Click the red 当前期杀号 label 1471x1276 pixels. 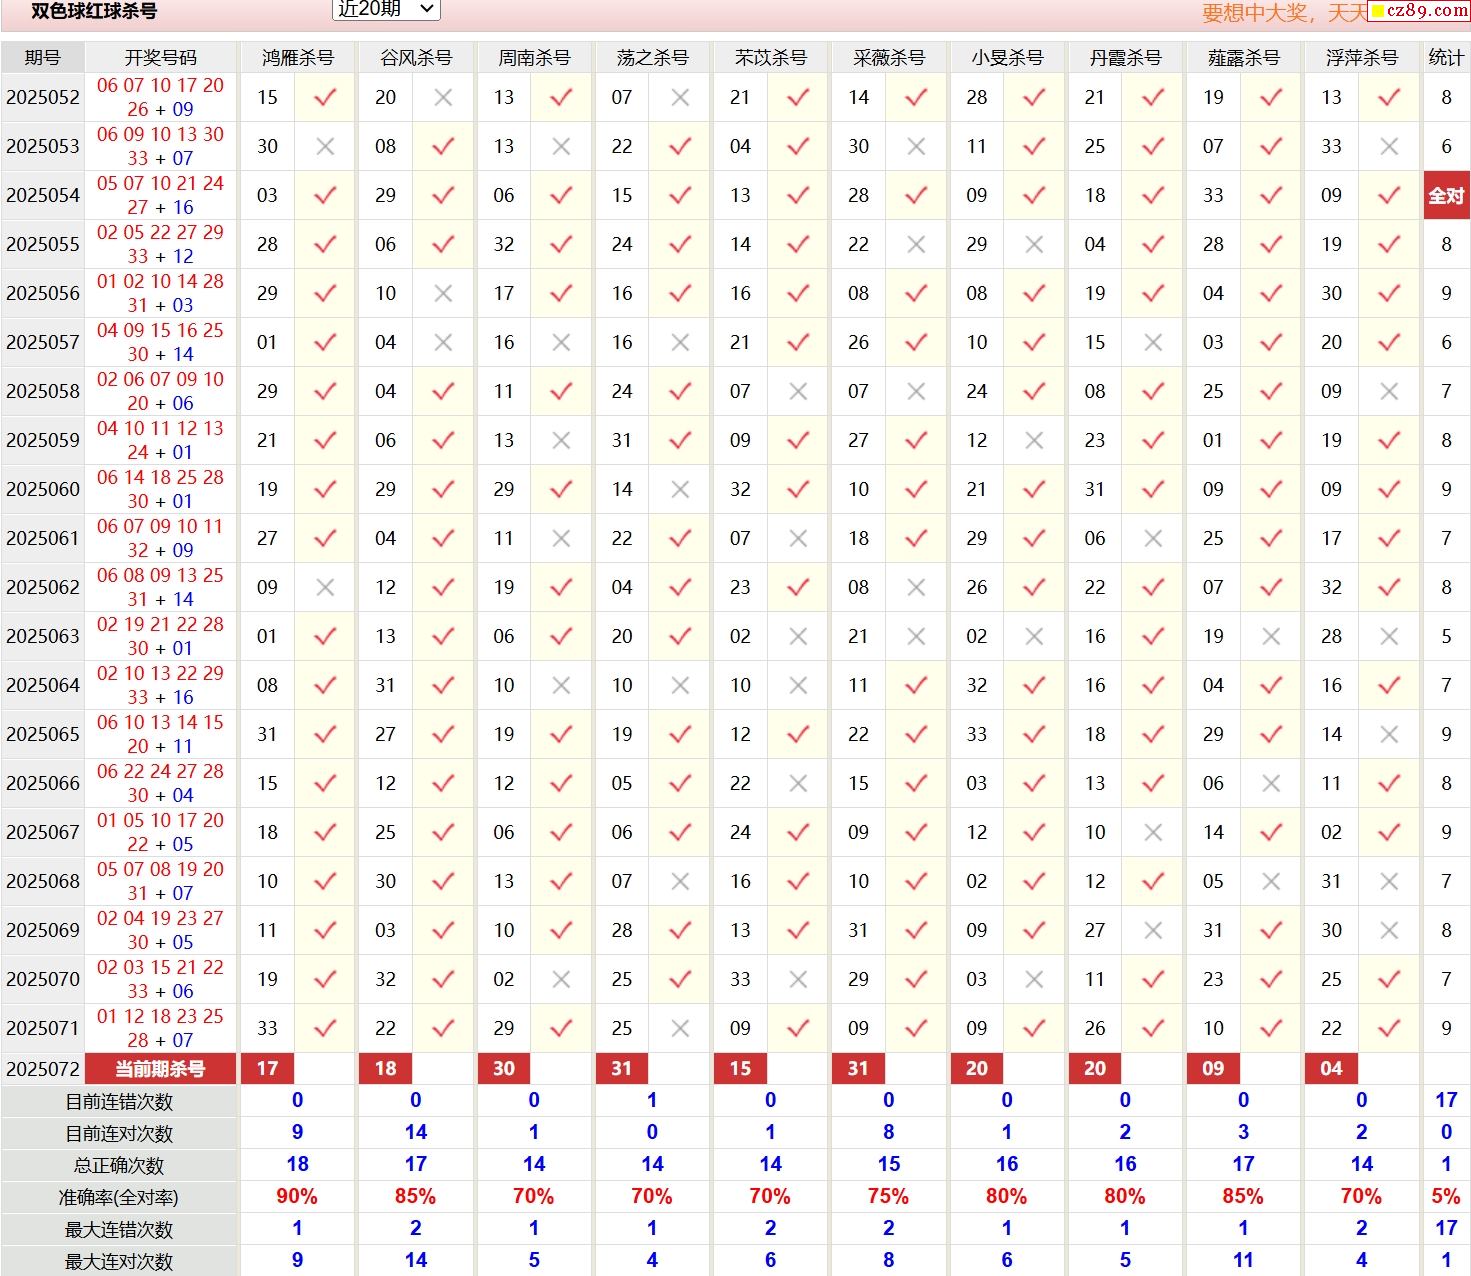coord(160,1068)
